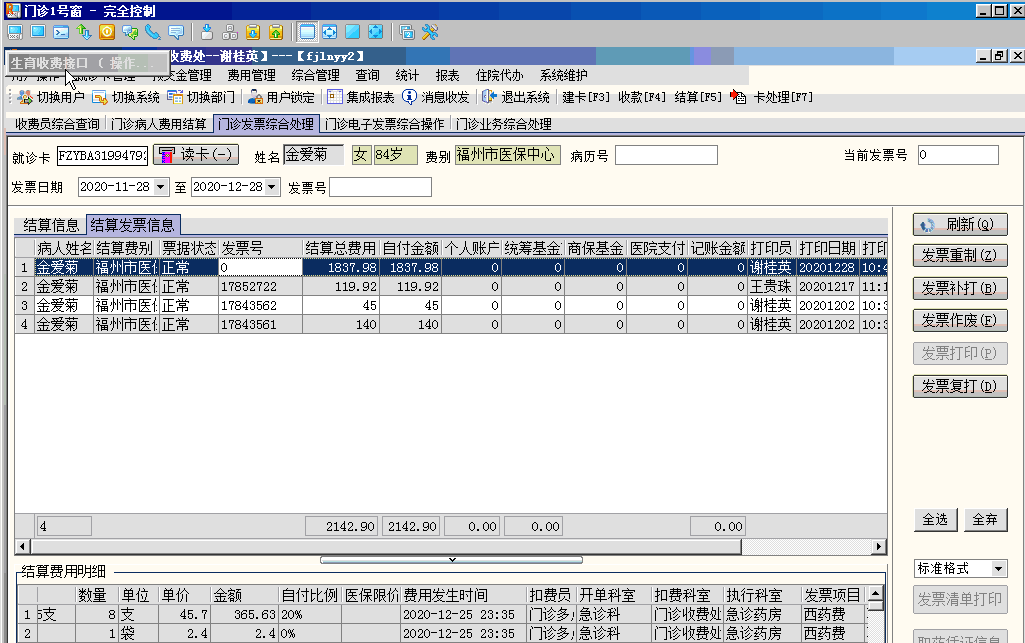This screenshot has width=1025, height=643.
Task: Expand the start date 2020-11-28 dropdown
Action: 161,187
